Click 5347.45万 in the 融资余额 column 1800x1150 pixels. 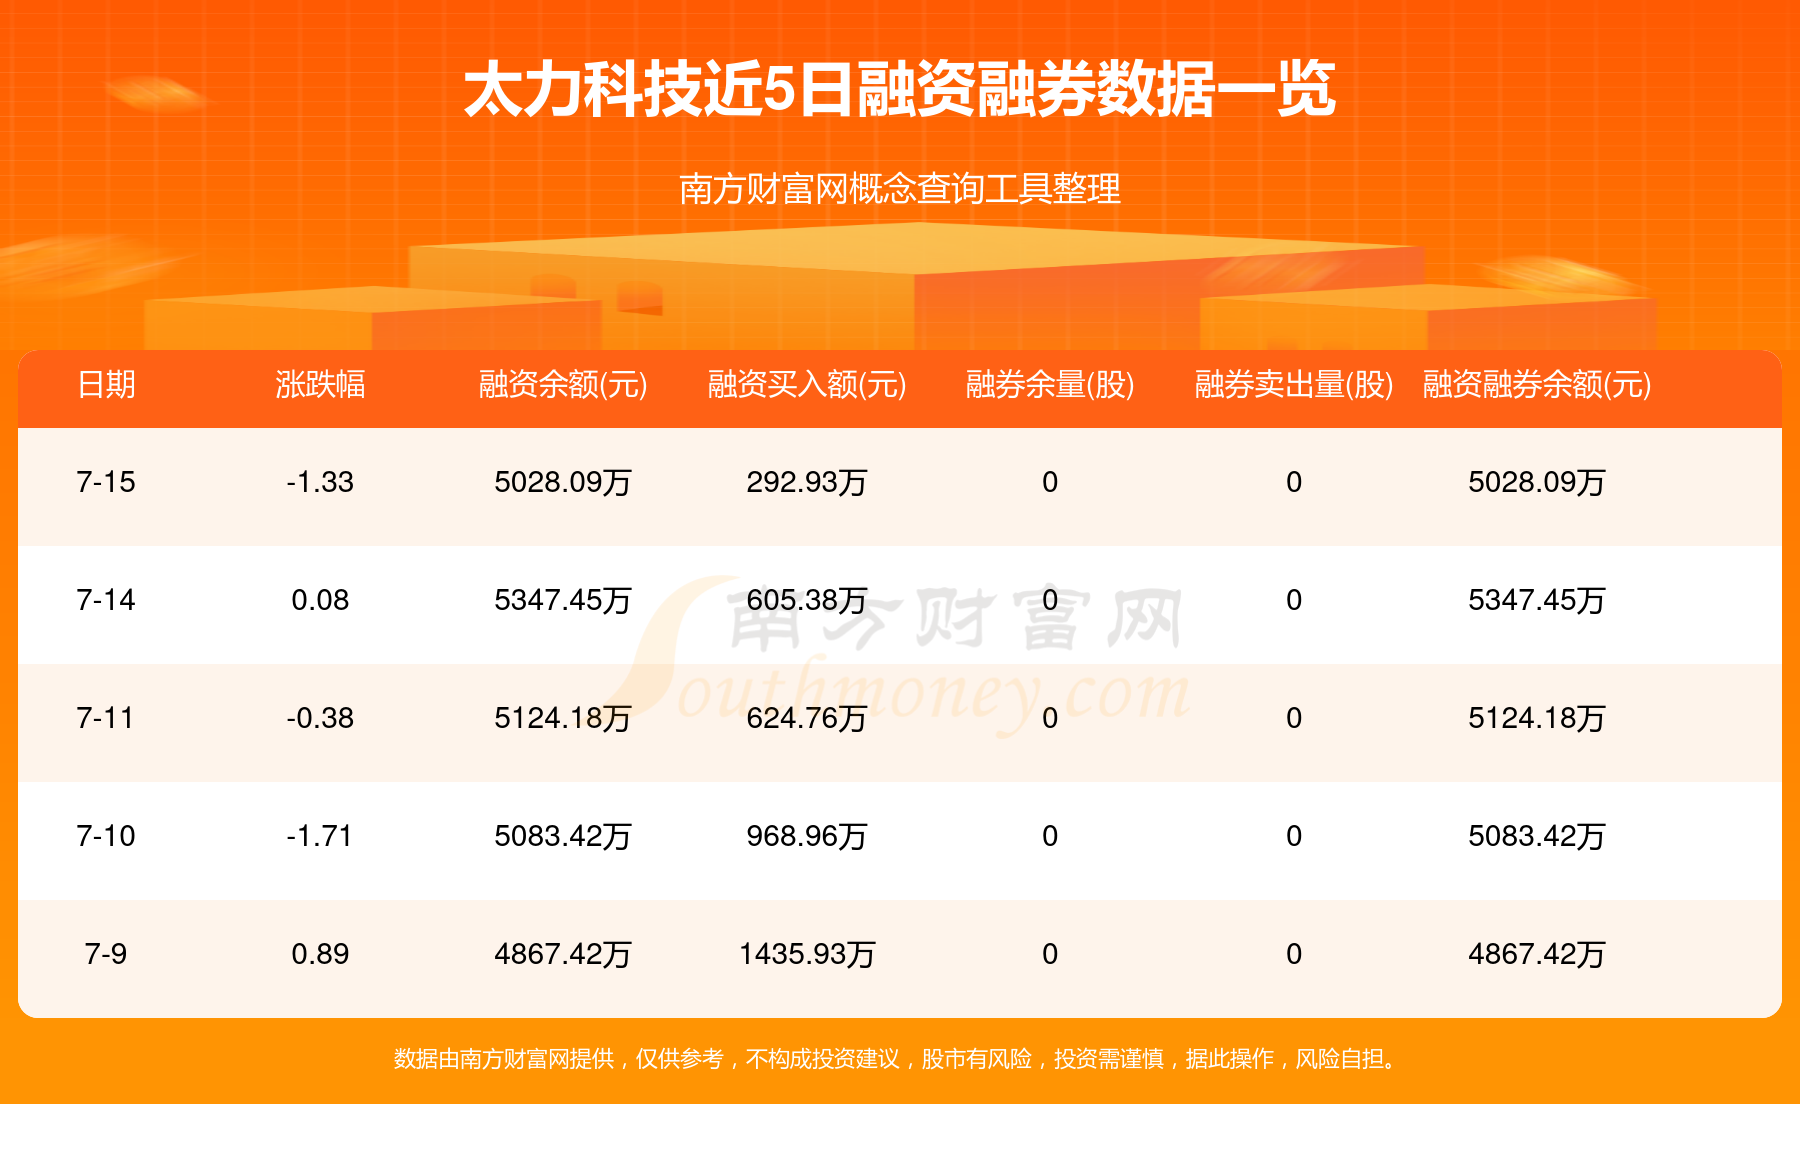[x=563, y=600]
